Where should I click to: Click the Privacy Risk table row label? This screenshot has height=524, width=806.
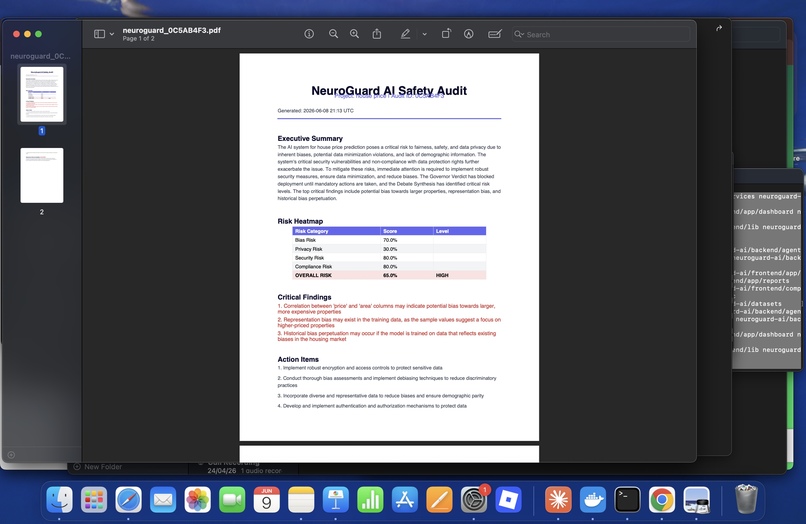coord(308,249)
